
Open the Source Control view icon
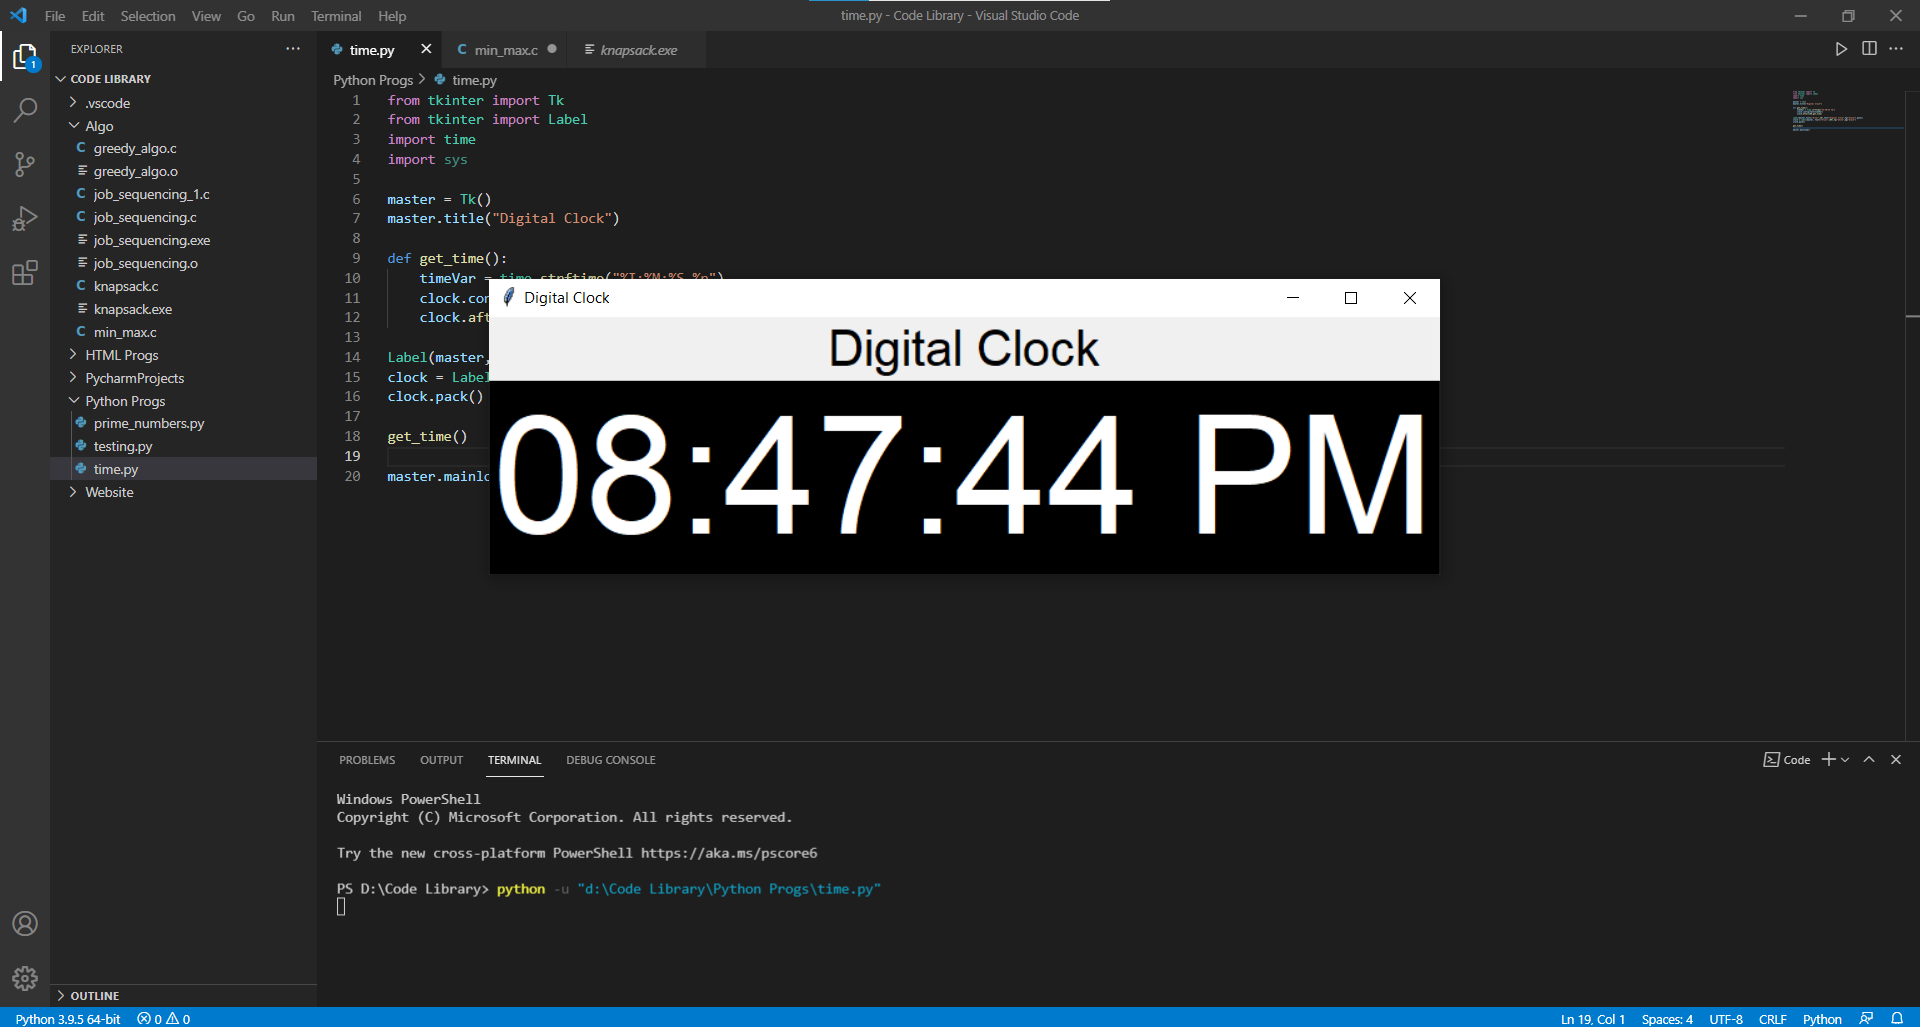25,164
